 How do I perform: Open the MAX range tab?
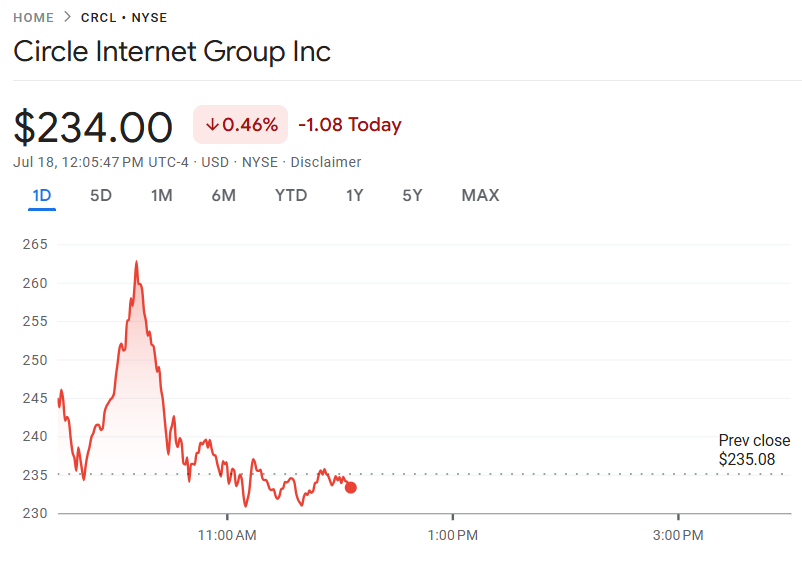(480, 195)
